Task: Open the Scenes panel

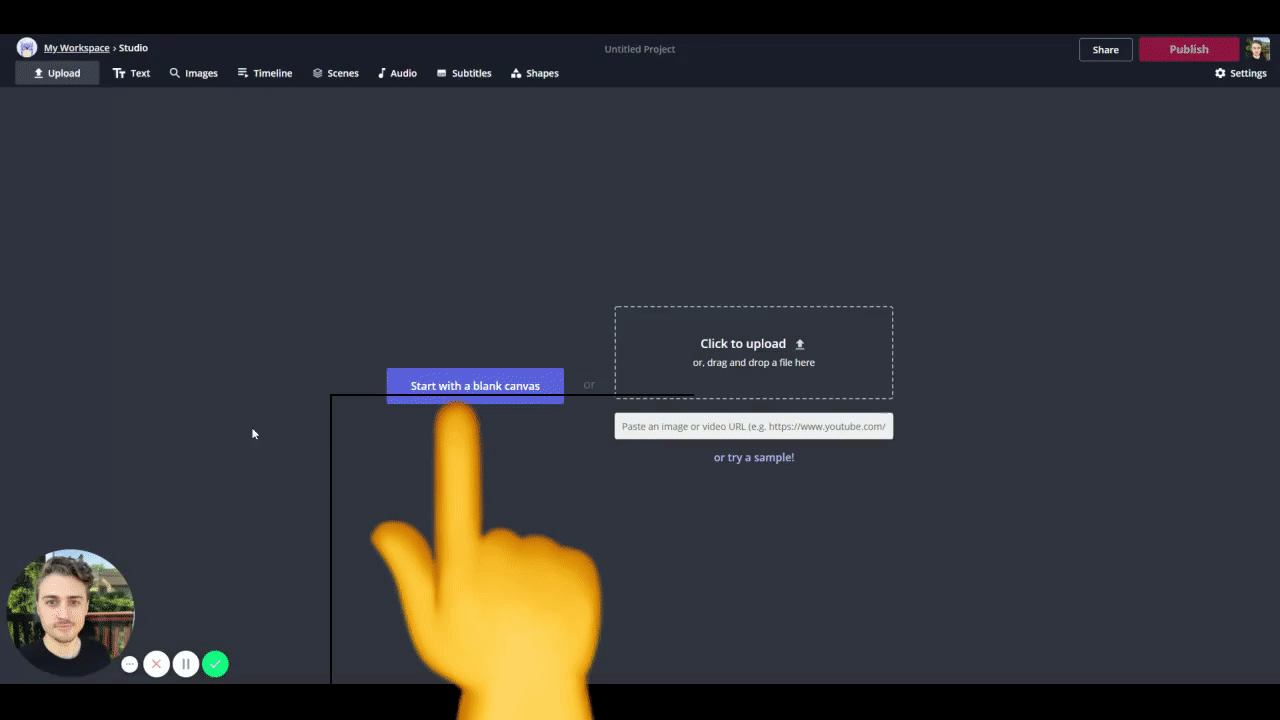Action: click(x=335, y=73)
